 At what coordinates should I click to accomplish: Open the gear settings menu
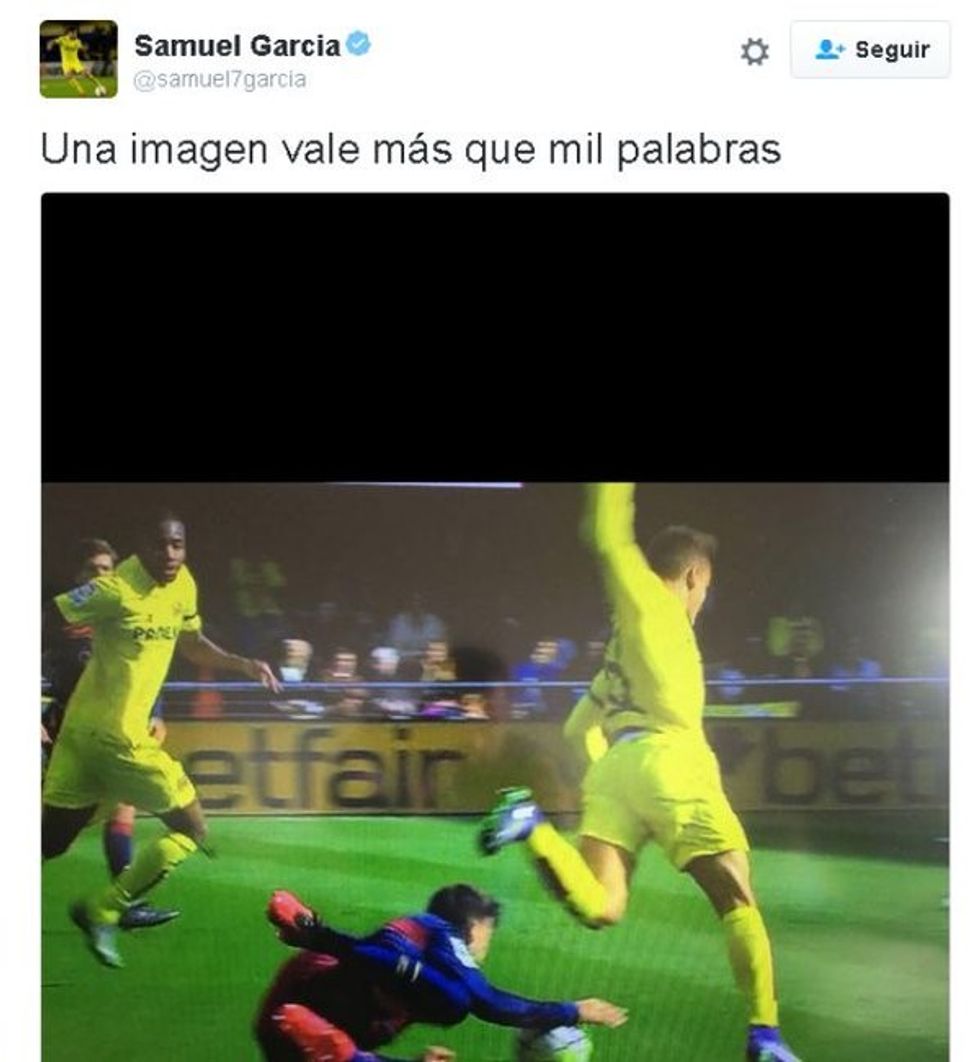point(754,51)
